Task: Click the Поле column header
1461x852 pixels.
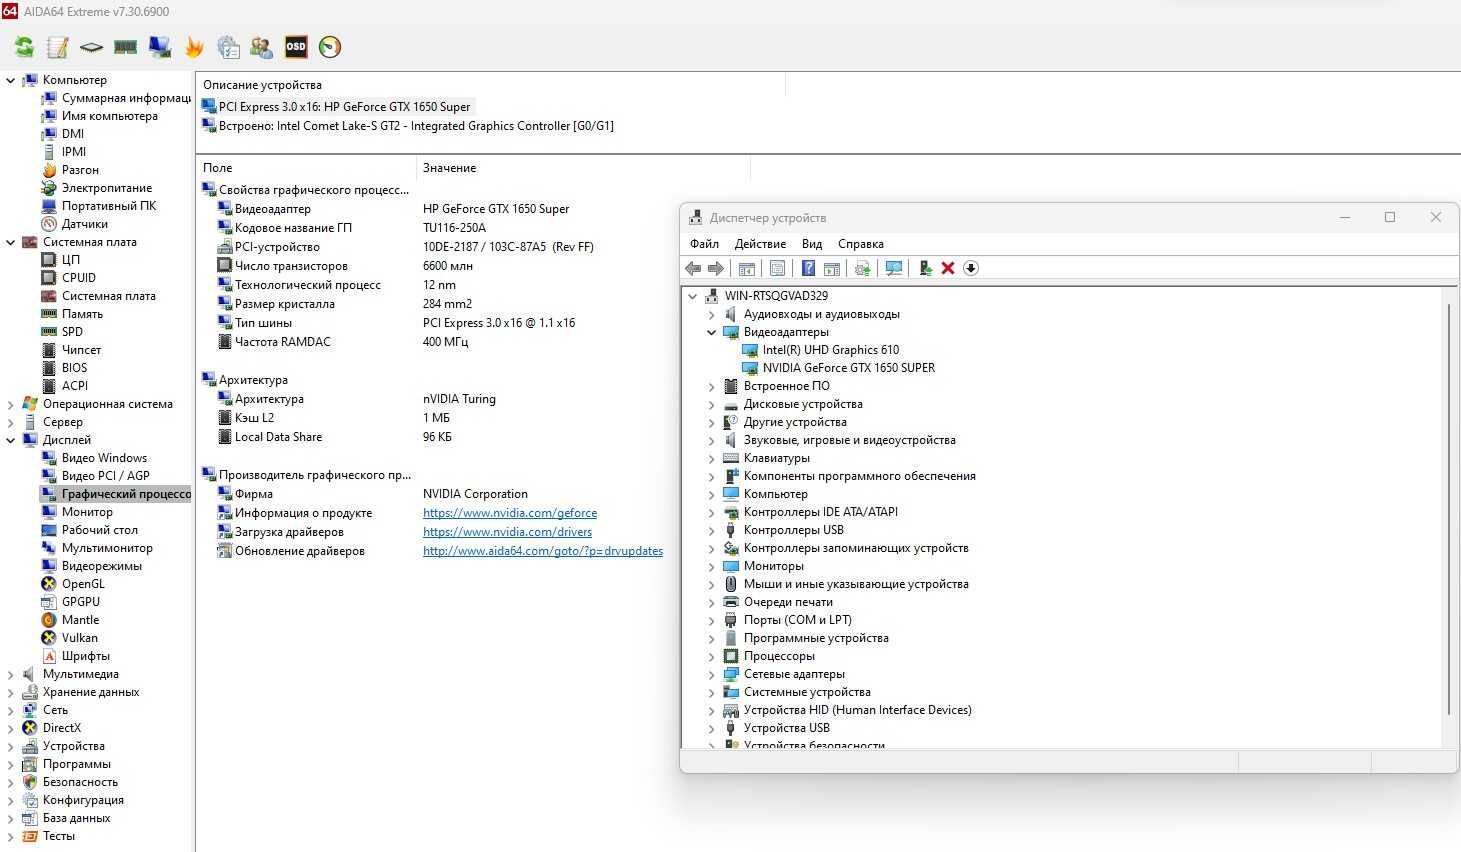Action: pos(306,168)
